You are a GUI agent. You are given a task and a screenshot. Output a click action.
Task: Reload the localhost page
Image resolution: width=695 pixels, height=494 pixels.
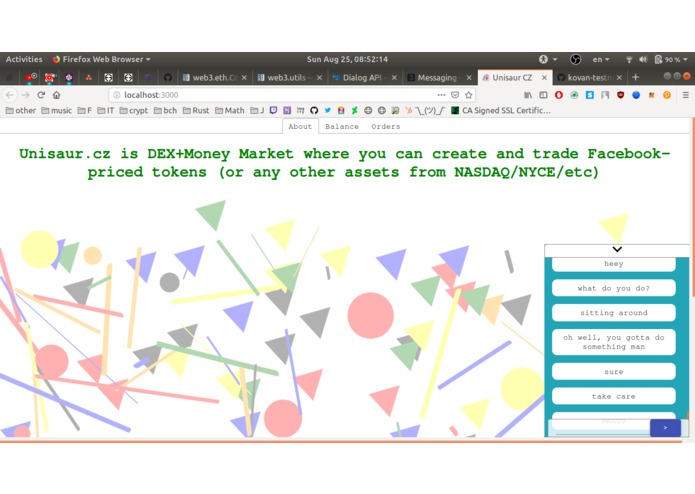coord(41,95)
